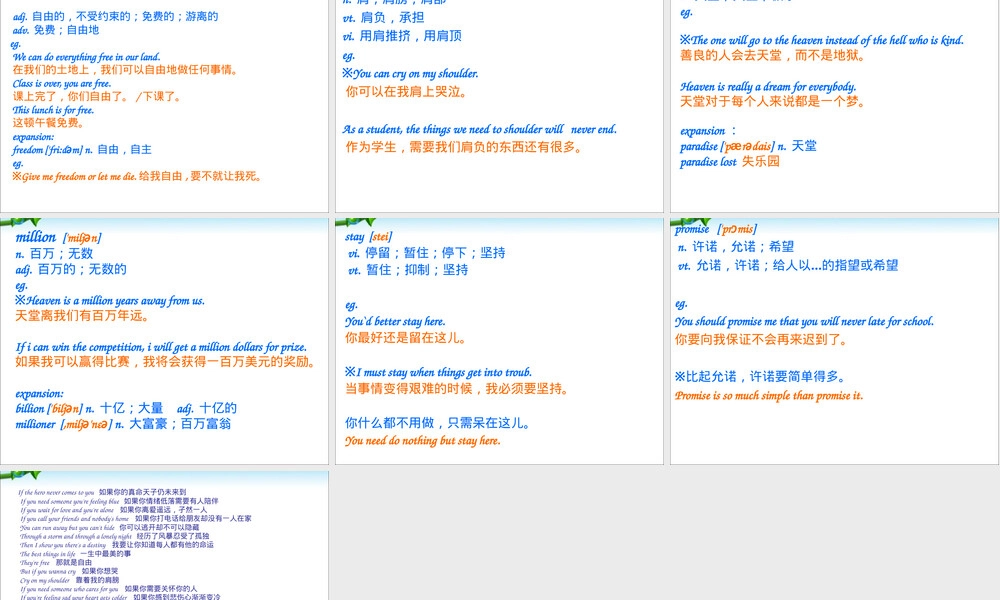The width and height of the screenshot is (1000, 600).
Task: Select 'I must stay when things get into troub.'
Action: coord(444,372)
